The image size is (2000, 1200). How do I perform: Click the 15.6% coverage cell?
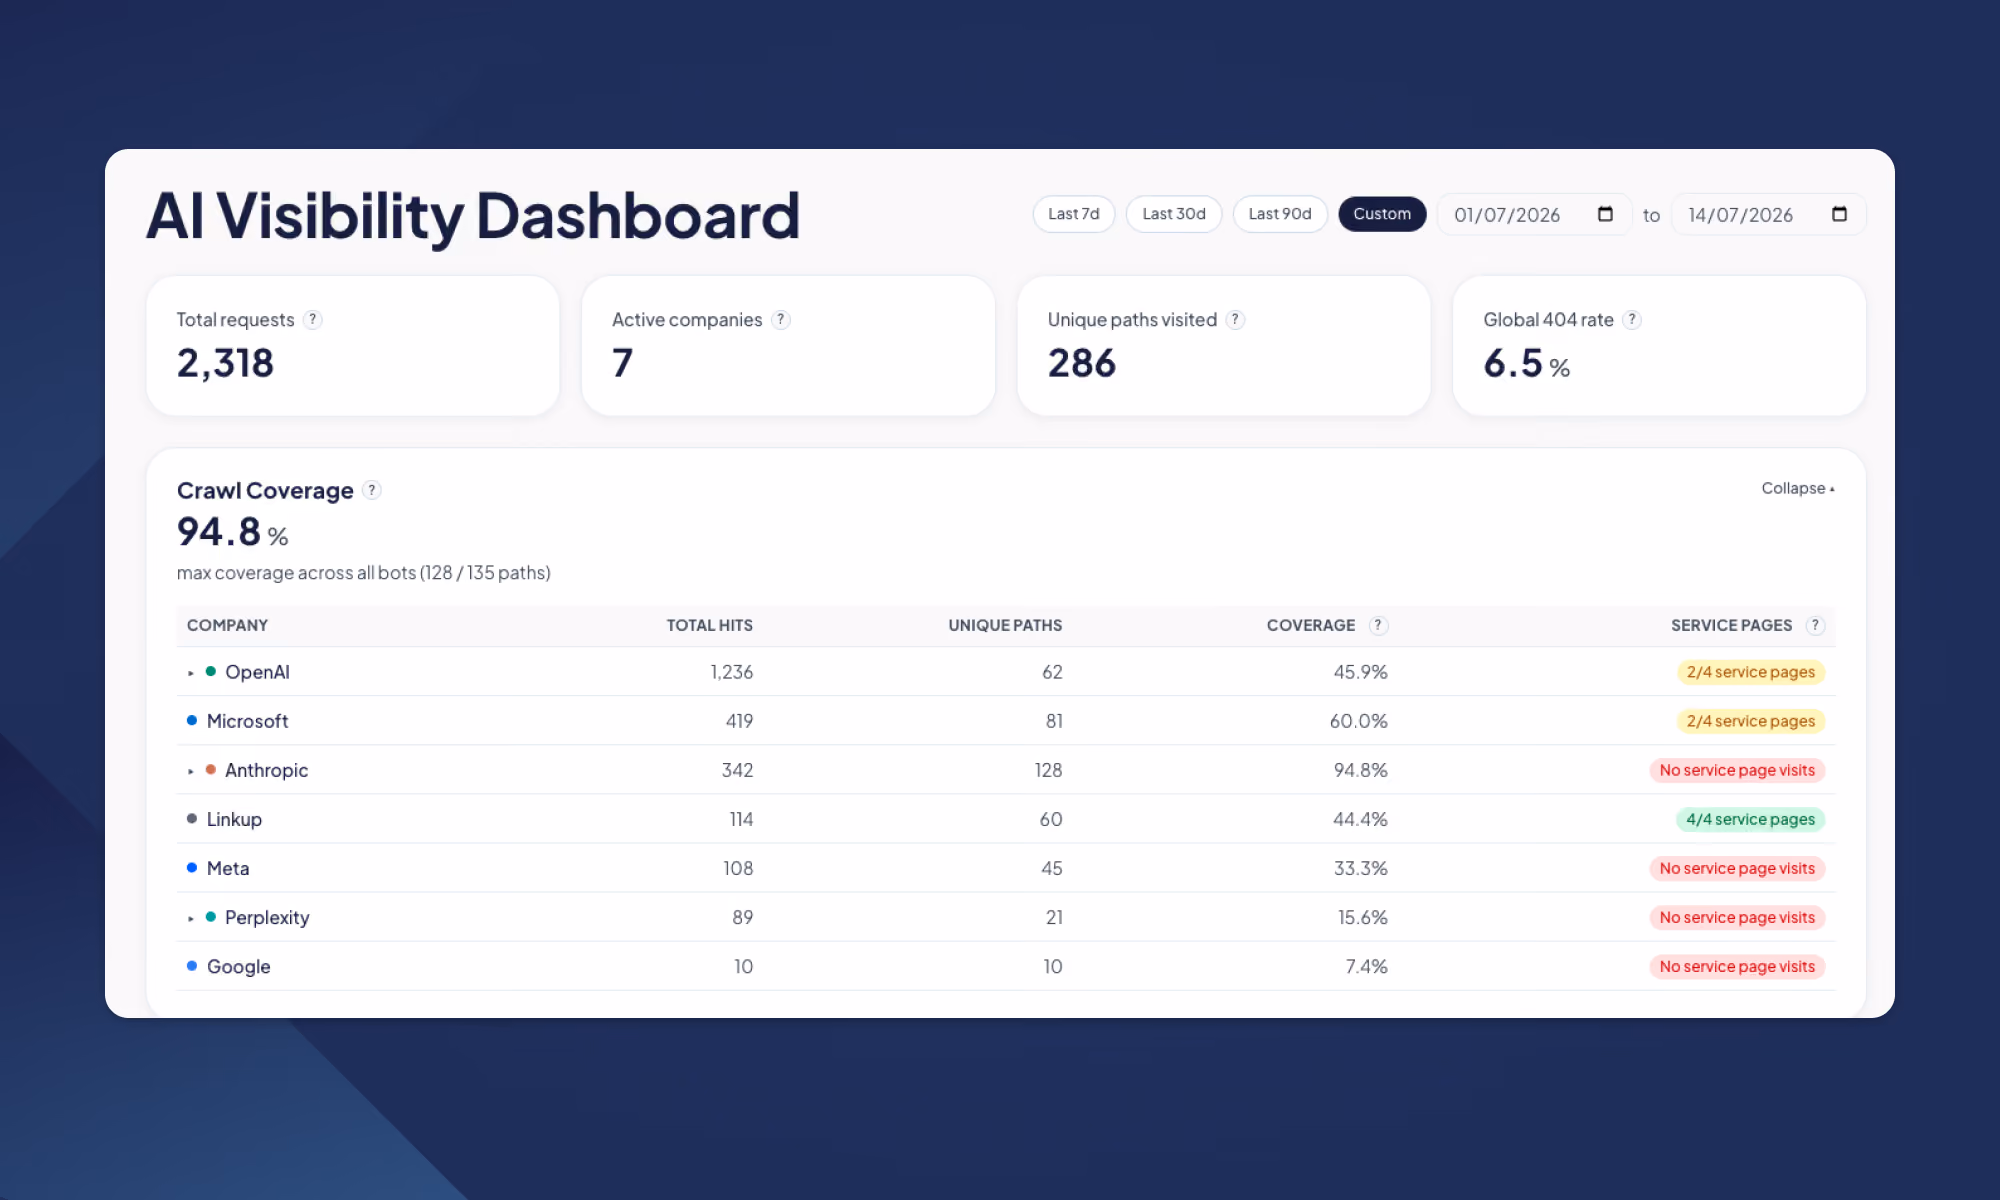coord(1362,917)
